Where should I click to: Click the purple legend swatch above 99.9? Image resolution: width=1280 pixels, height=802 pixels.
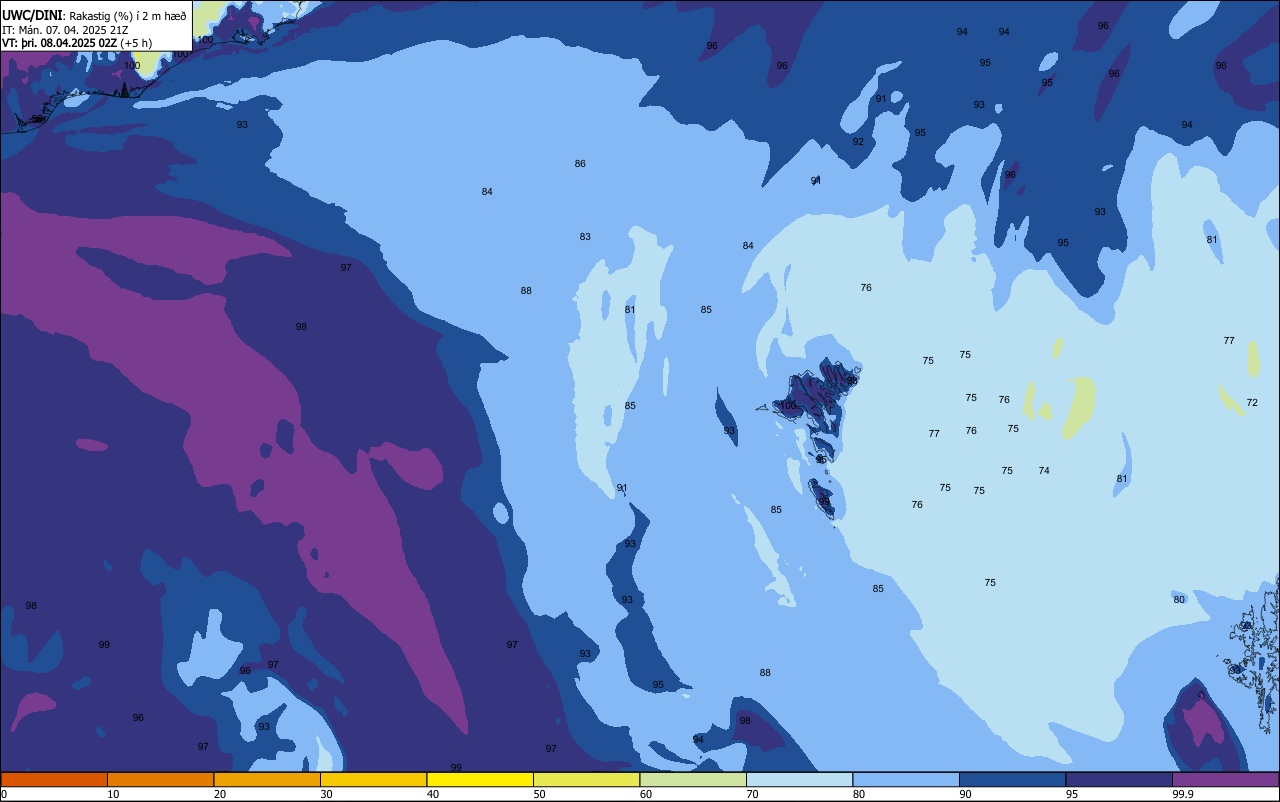(x=1225, y=779)
